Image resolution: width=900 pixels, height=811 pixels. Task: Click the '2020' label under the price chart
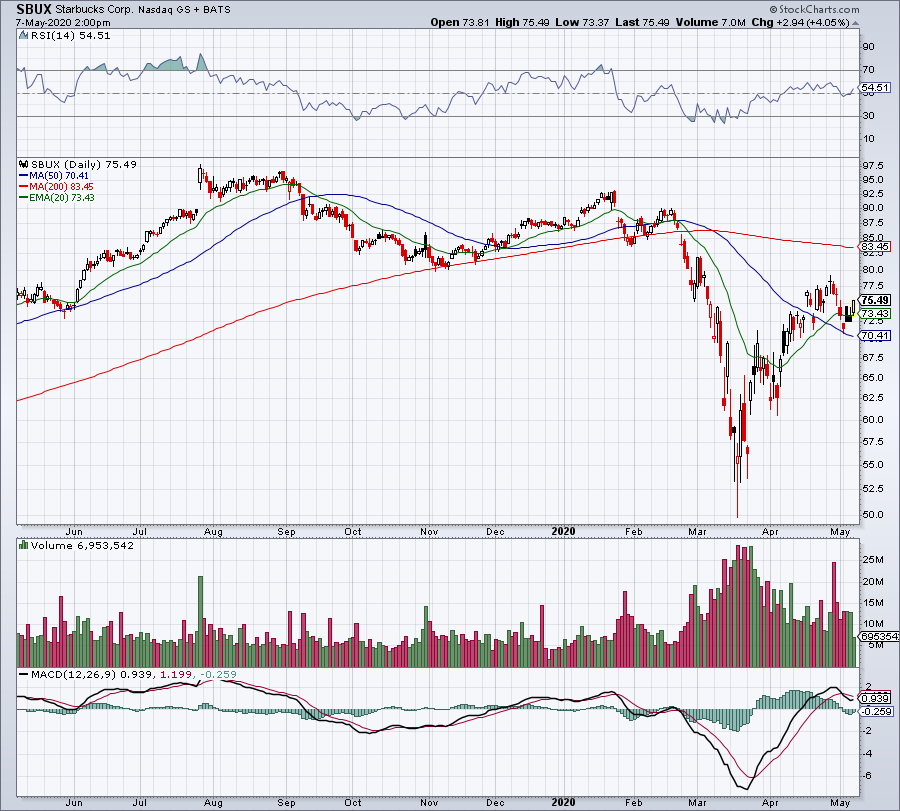[563, 531]
